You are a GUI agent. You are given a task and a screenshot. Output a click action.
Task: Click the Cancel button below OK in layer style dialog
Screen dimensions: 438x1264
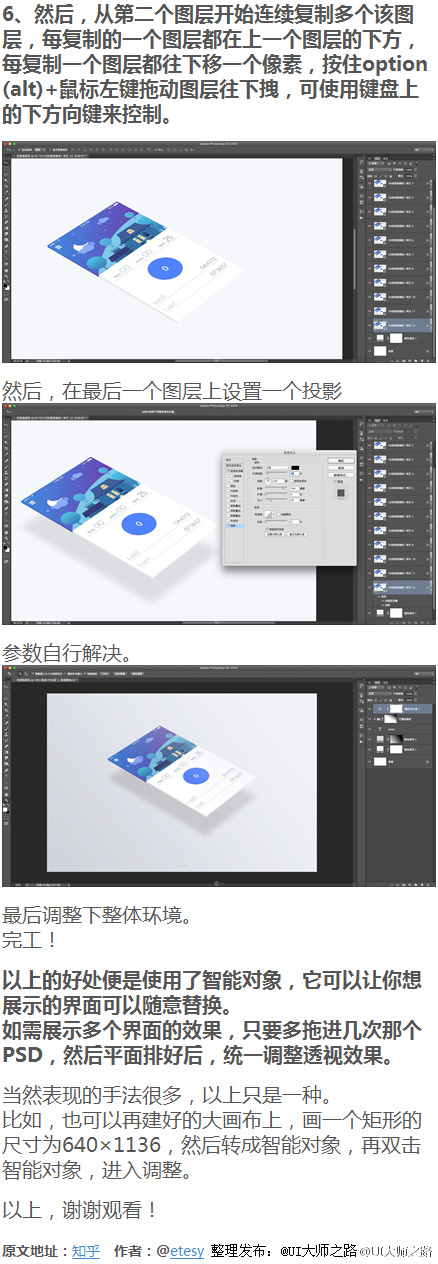click(339, 468)
